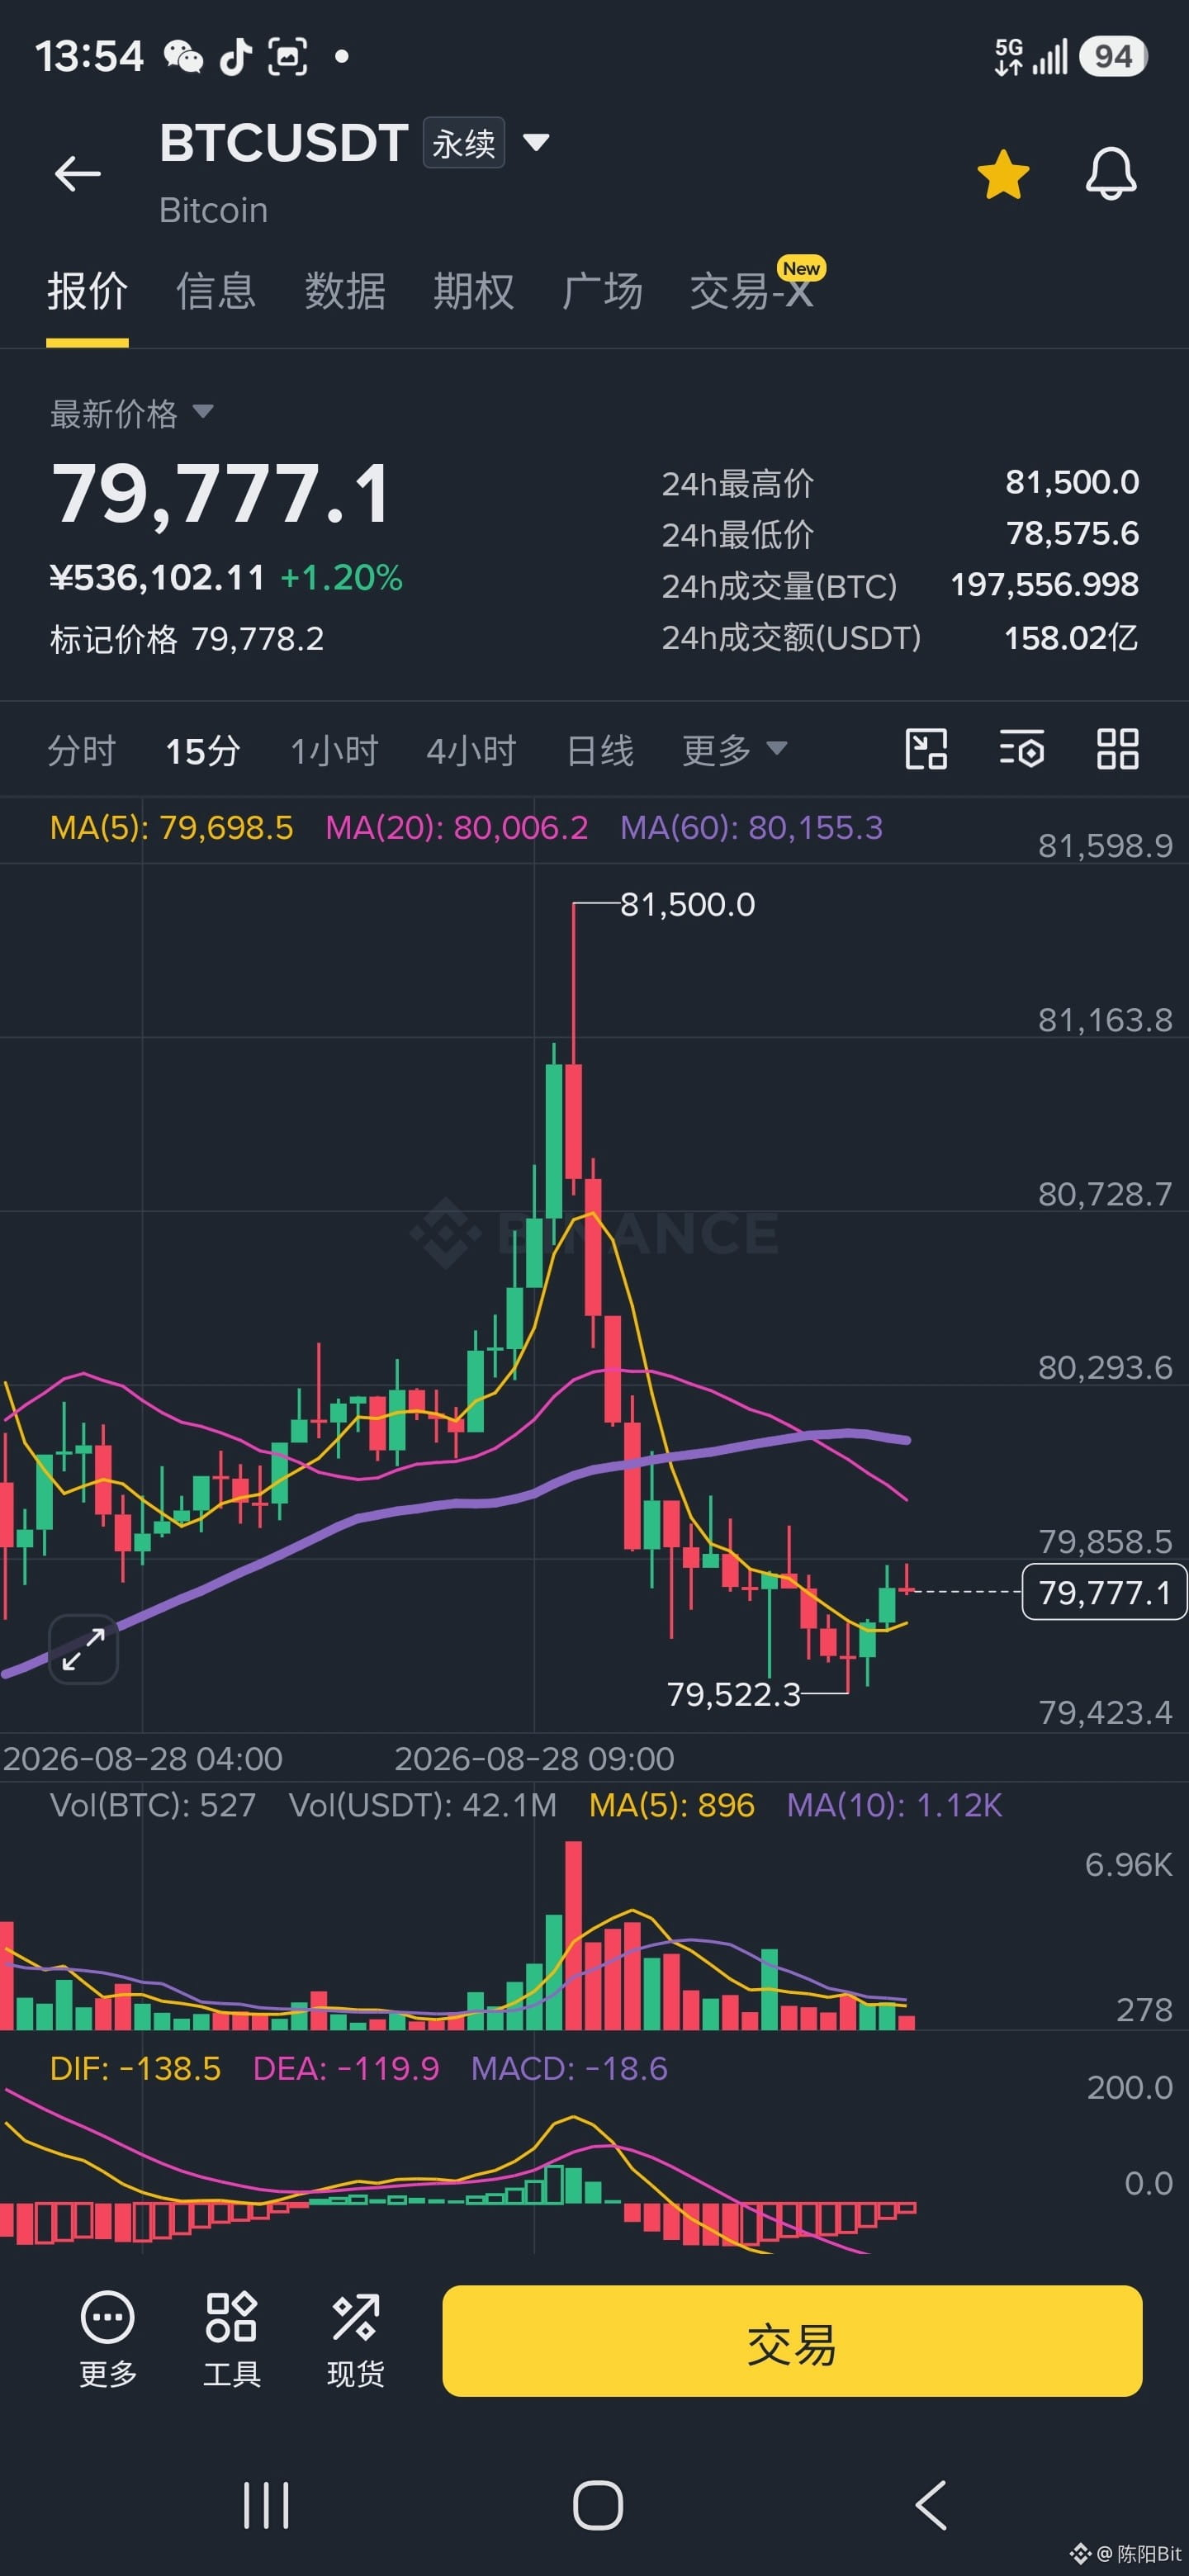Viewport: 1189px width, 2576px height.
Task: Select the 15分 interval
Action: click(x=203, y=750)
